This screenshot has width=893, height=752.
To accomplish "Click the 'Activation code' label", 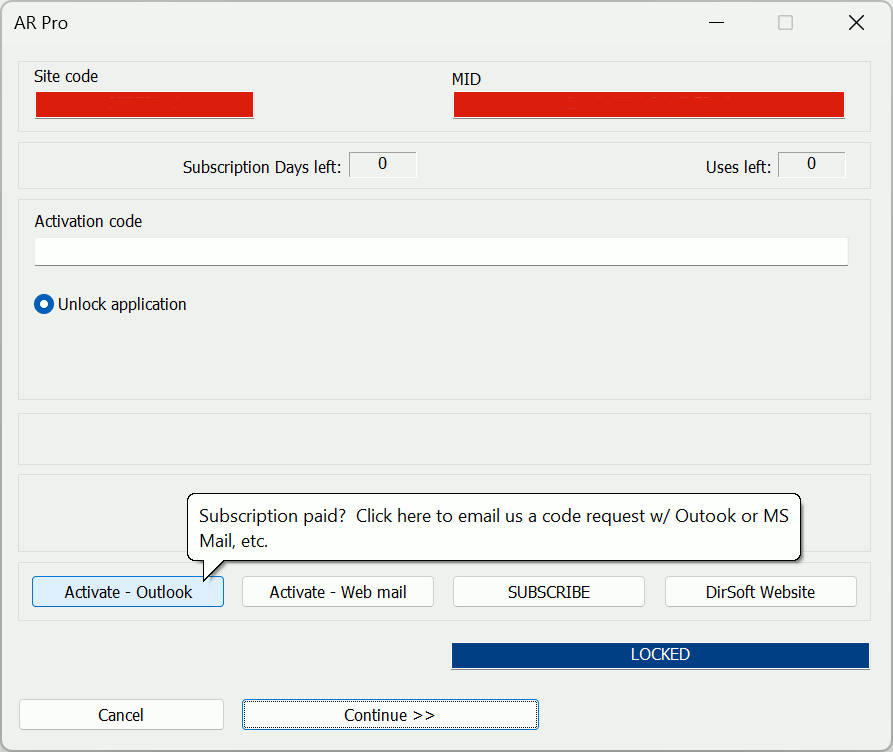I will [88, 221].
